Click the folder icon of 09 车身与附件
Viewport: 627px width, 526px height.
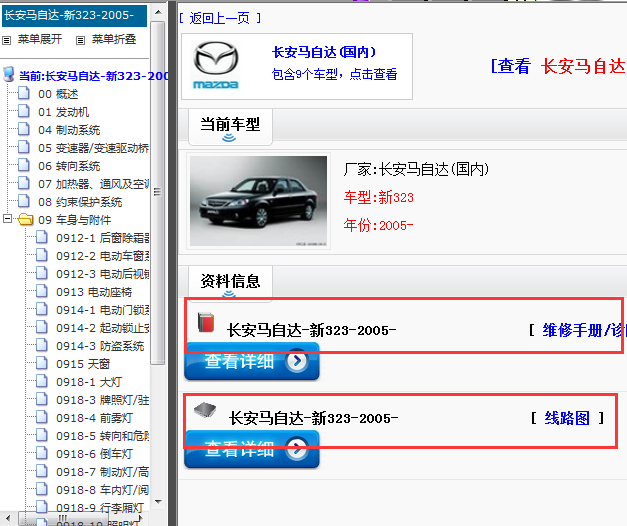click(25, 219)
